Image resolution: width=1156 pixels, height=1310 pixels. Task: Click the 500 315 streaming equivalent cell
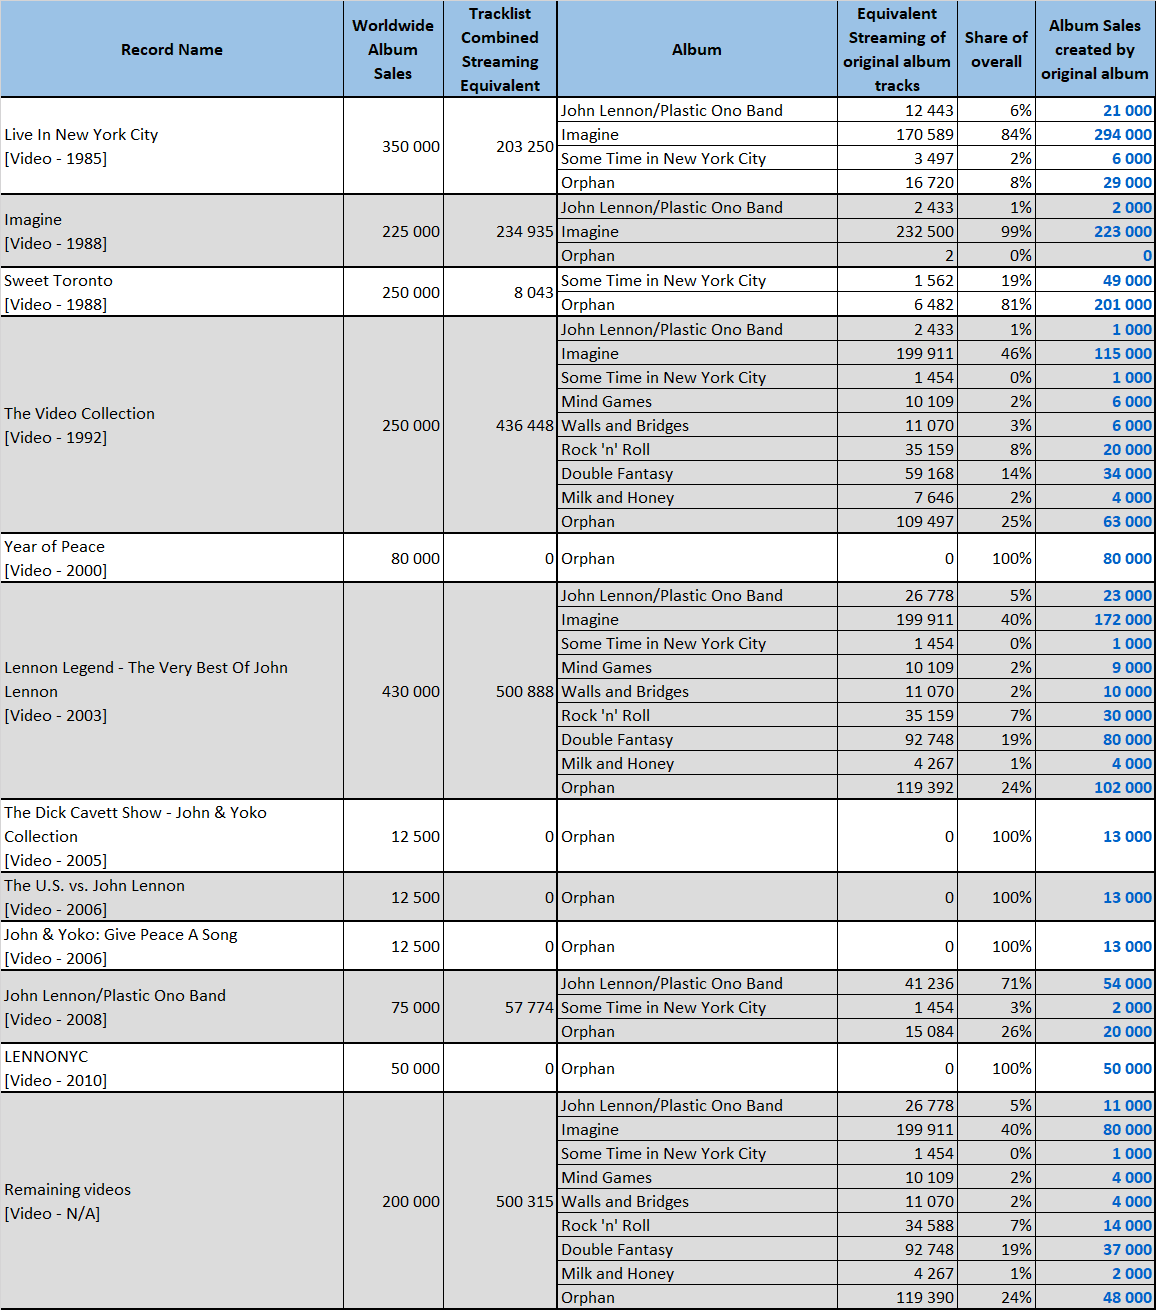500,1201
